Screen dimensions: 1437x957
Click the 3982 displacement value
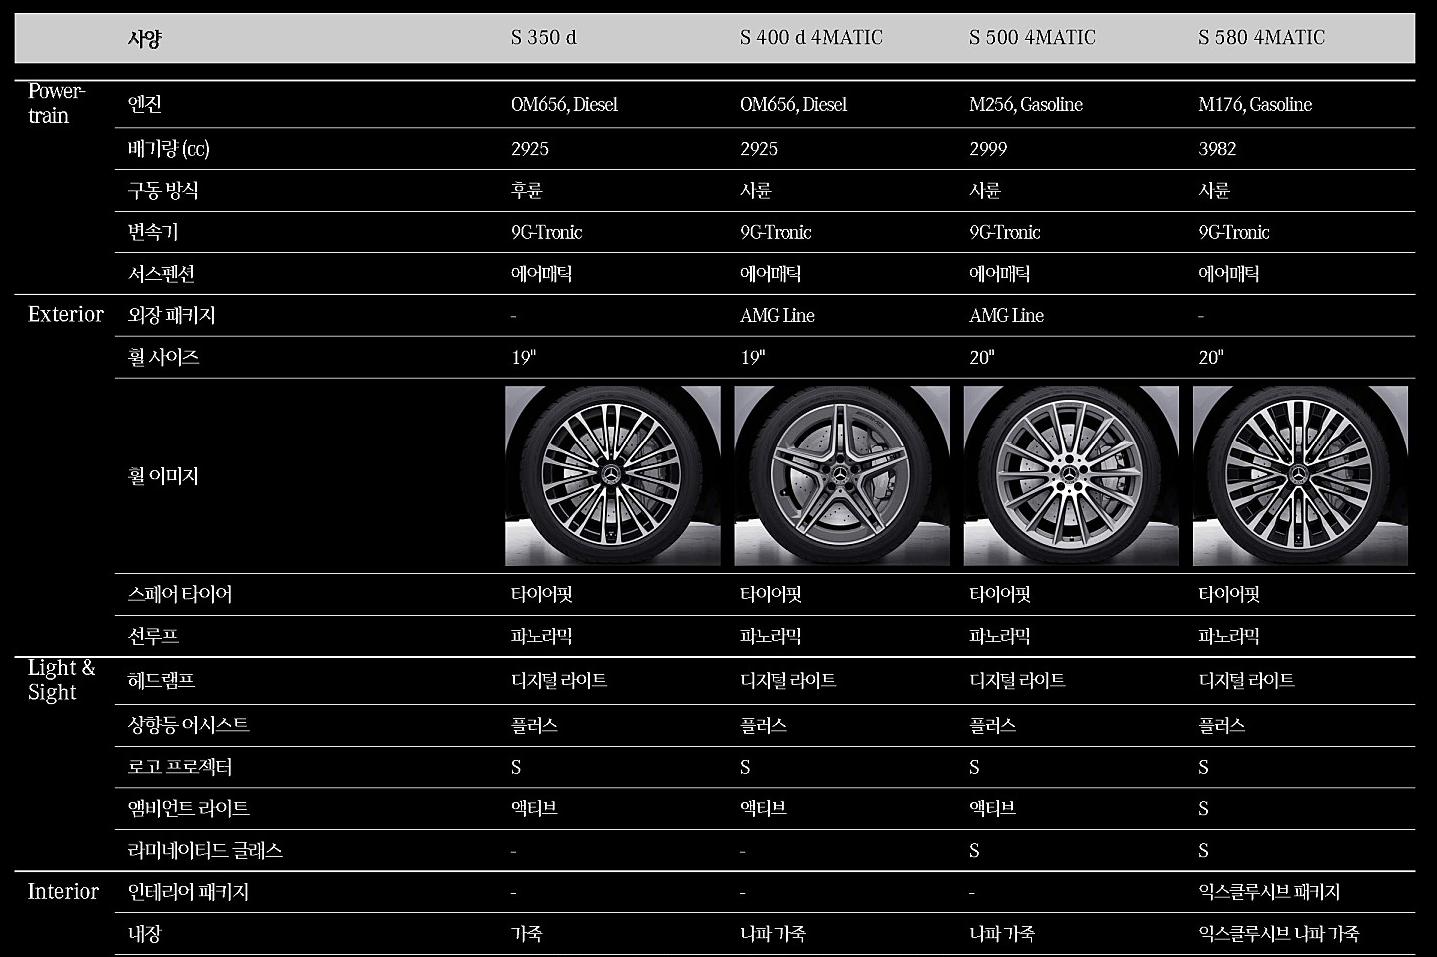coord(1217,149)
